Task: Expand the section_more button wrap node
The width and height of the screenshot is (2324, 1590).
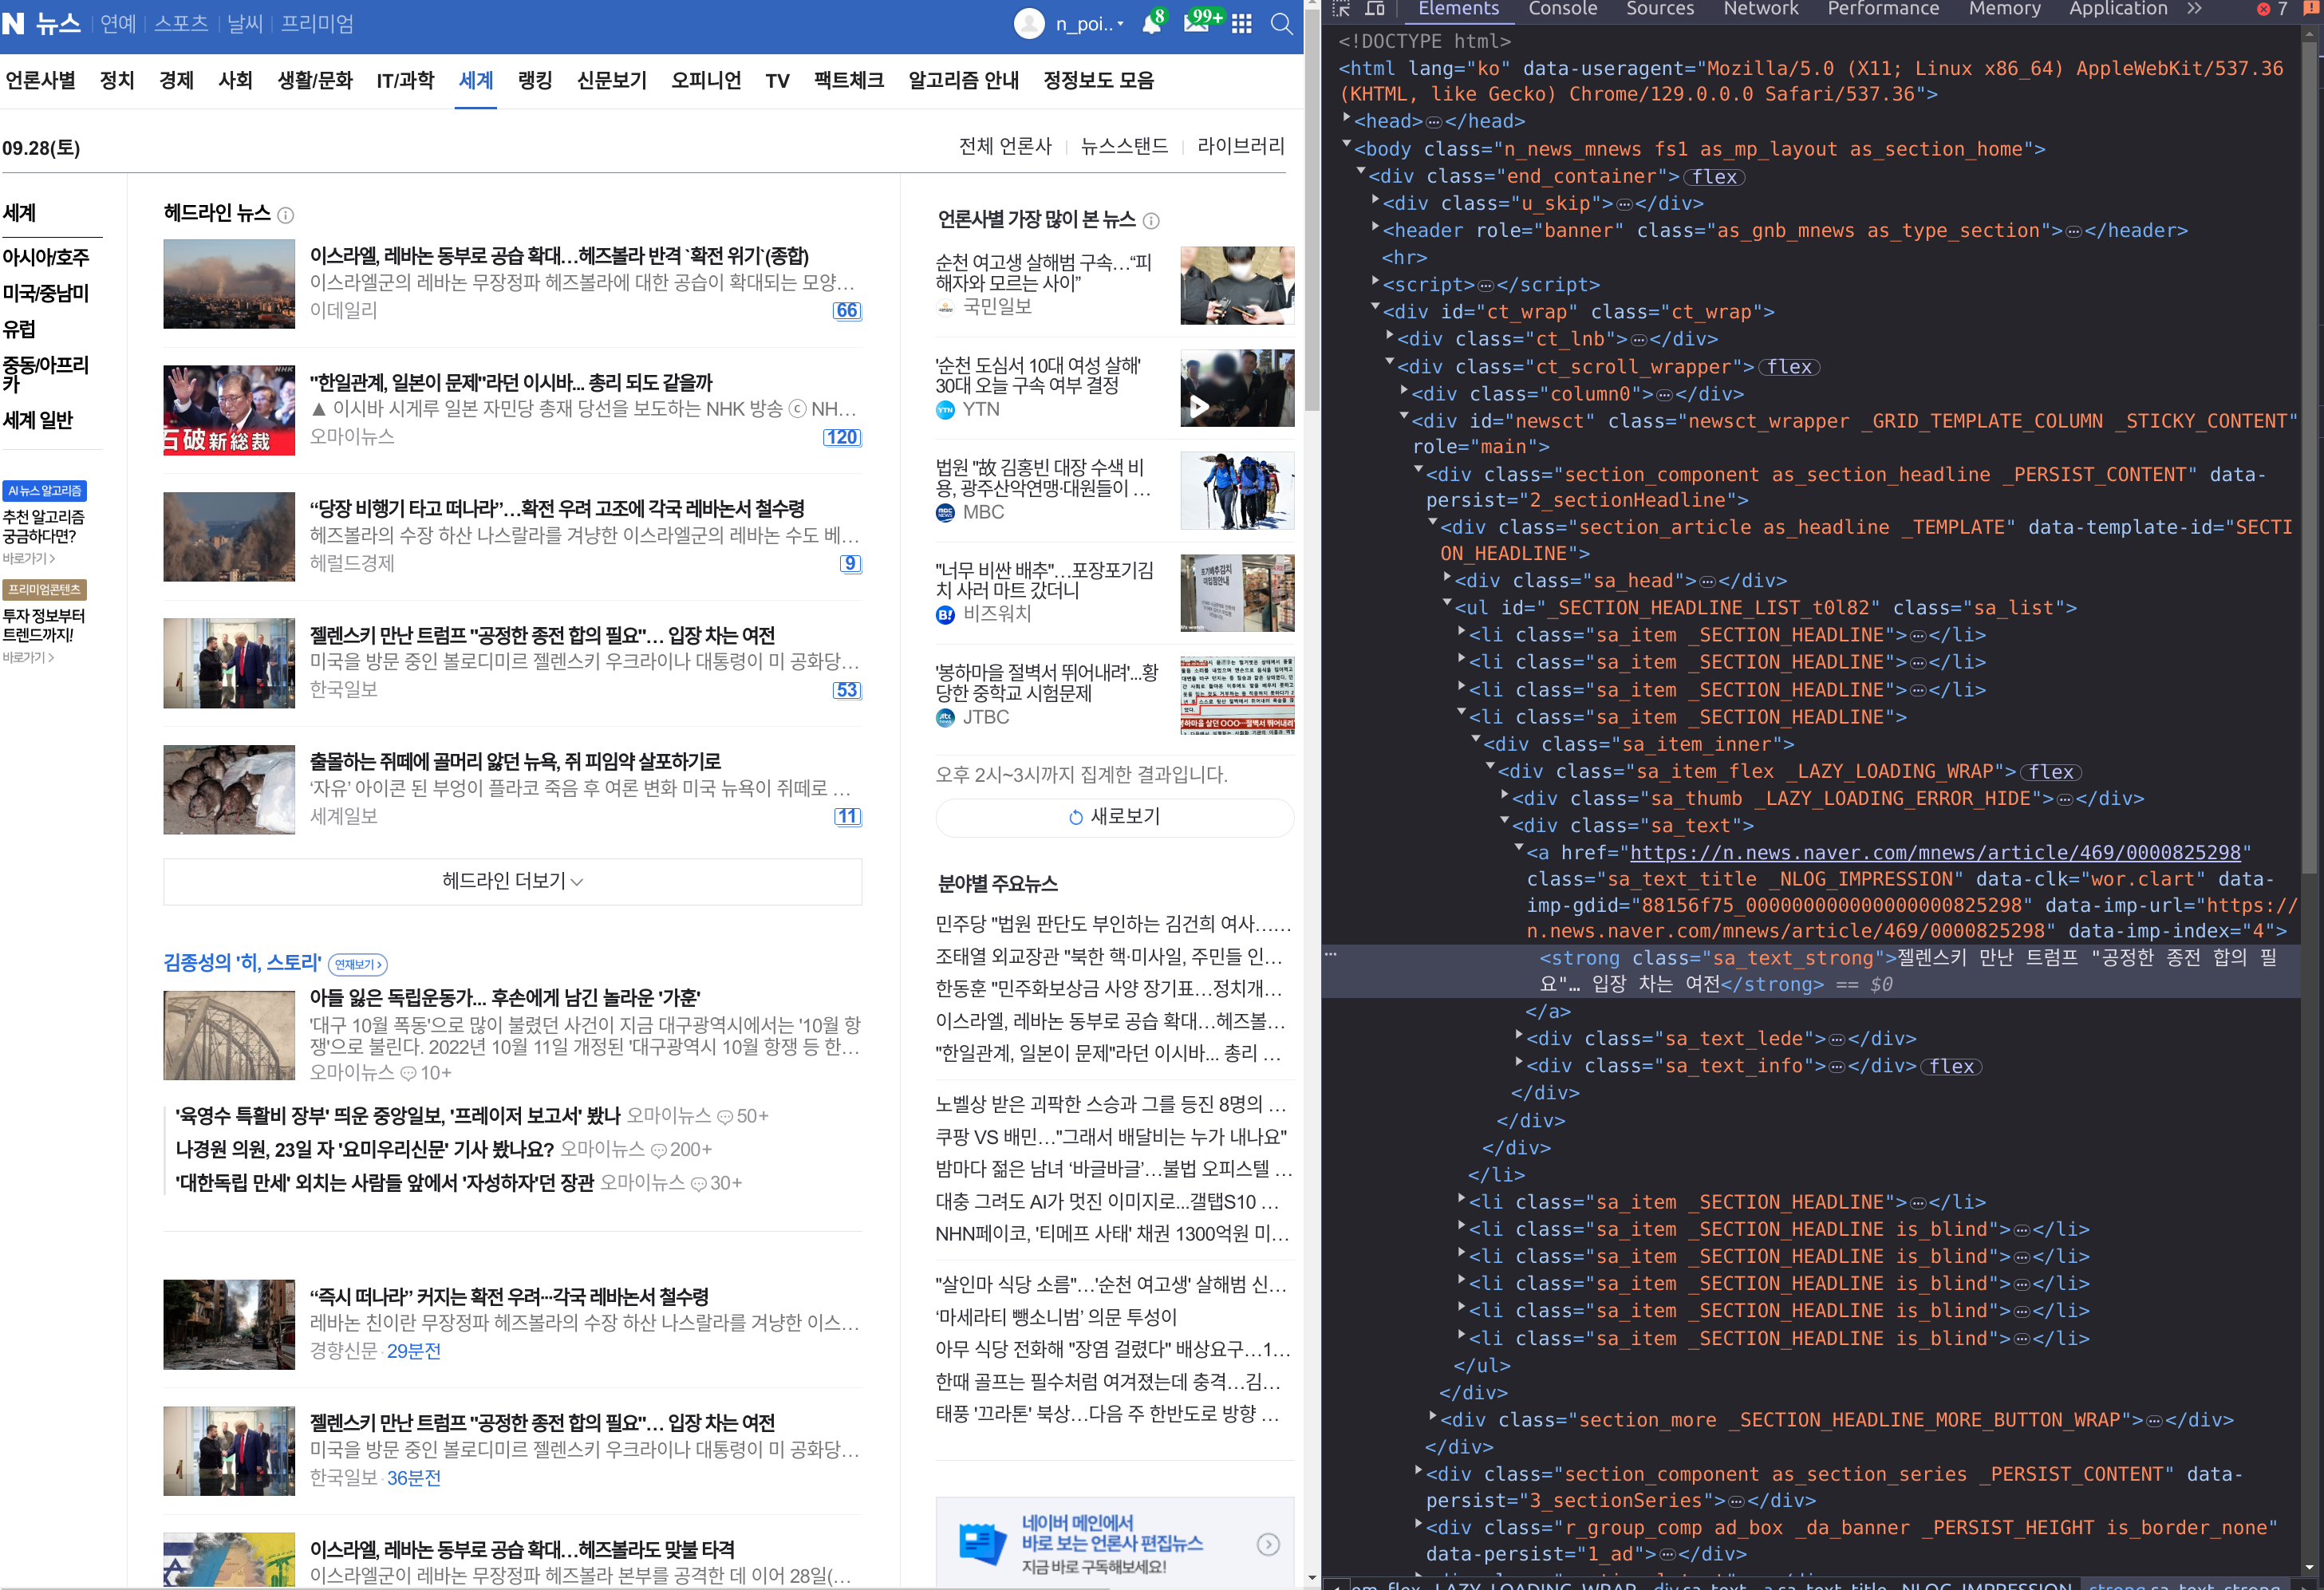Action: tap(1433, 1418)
